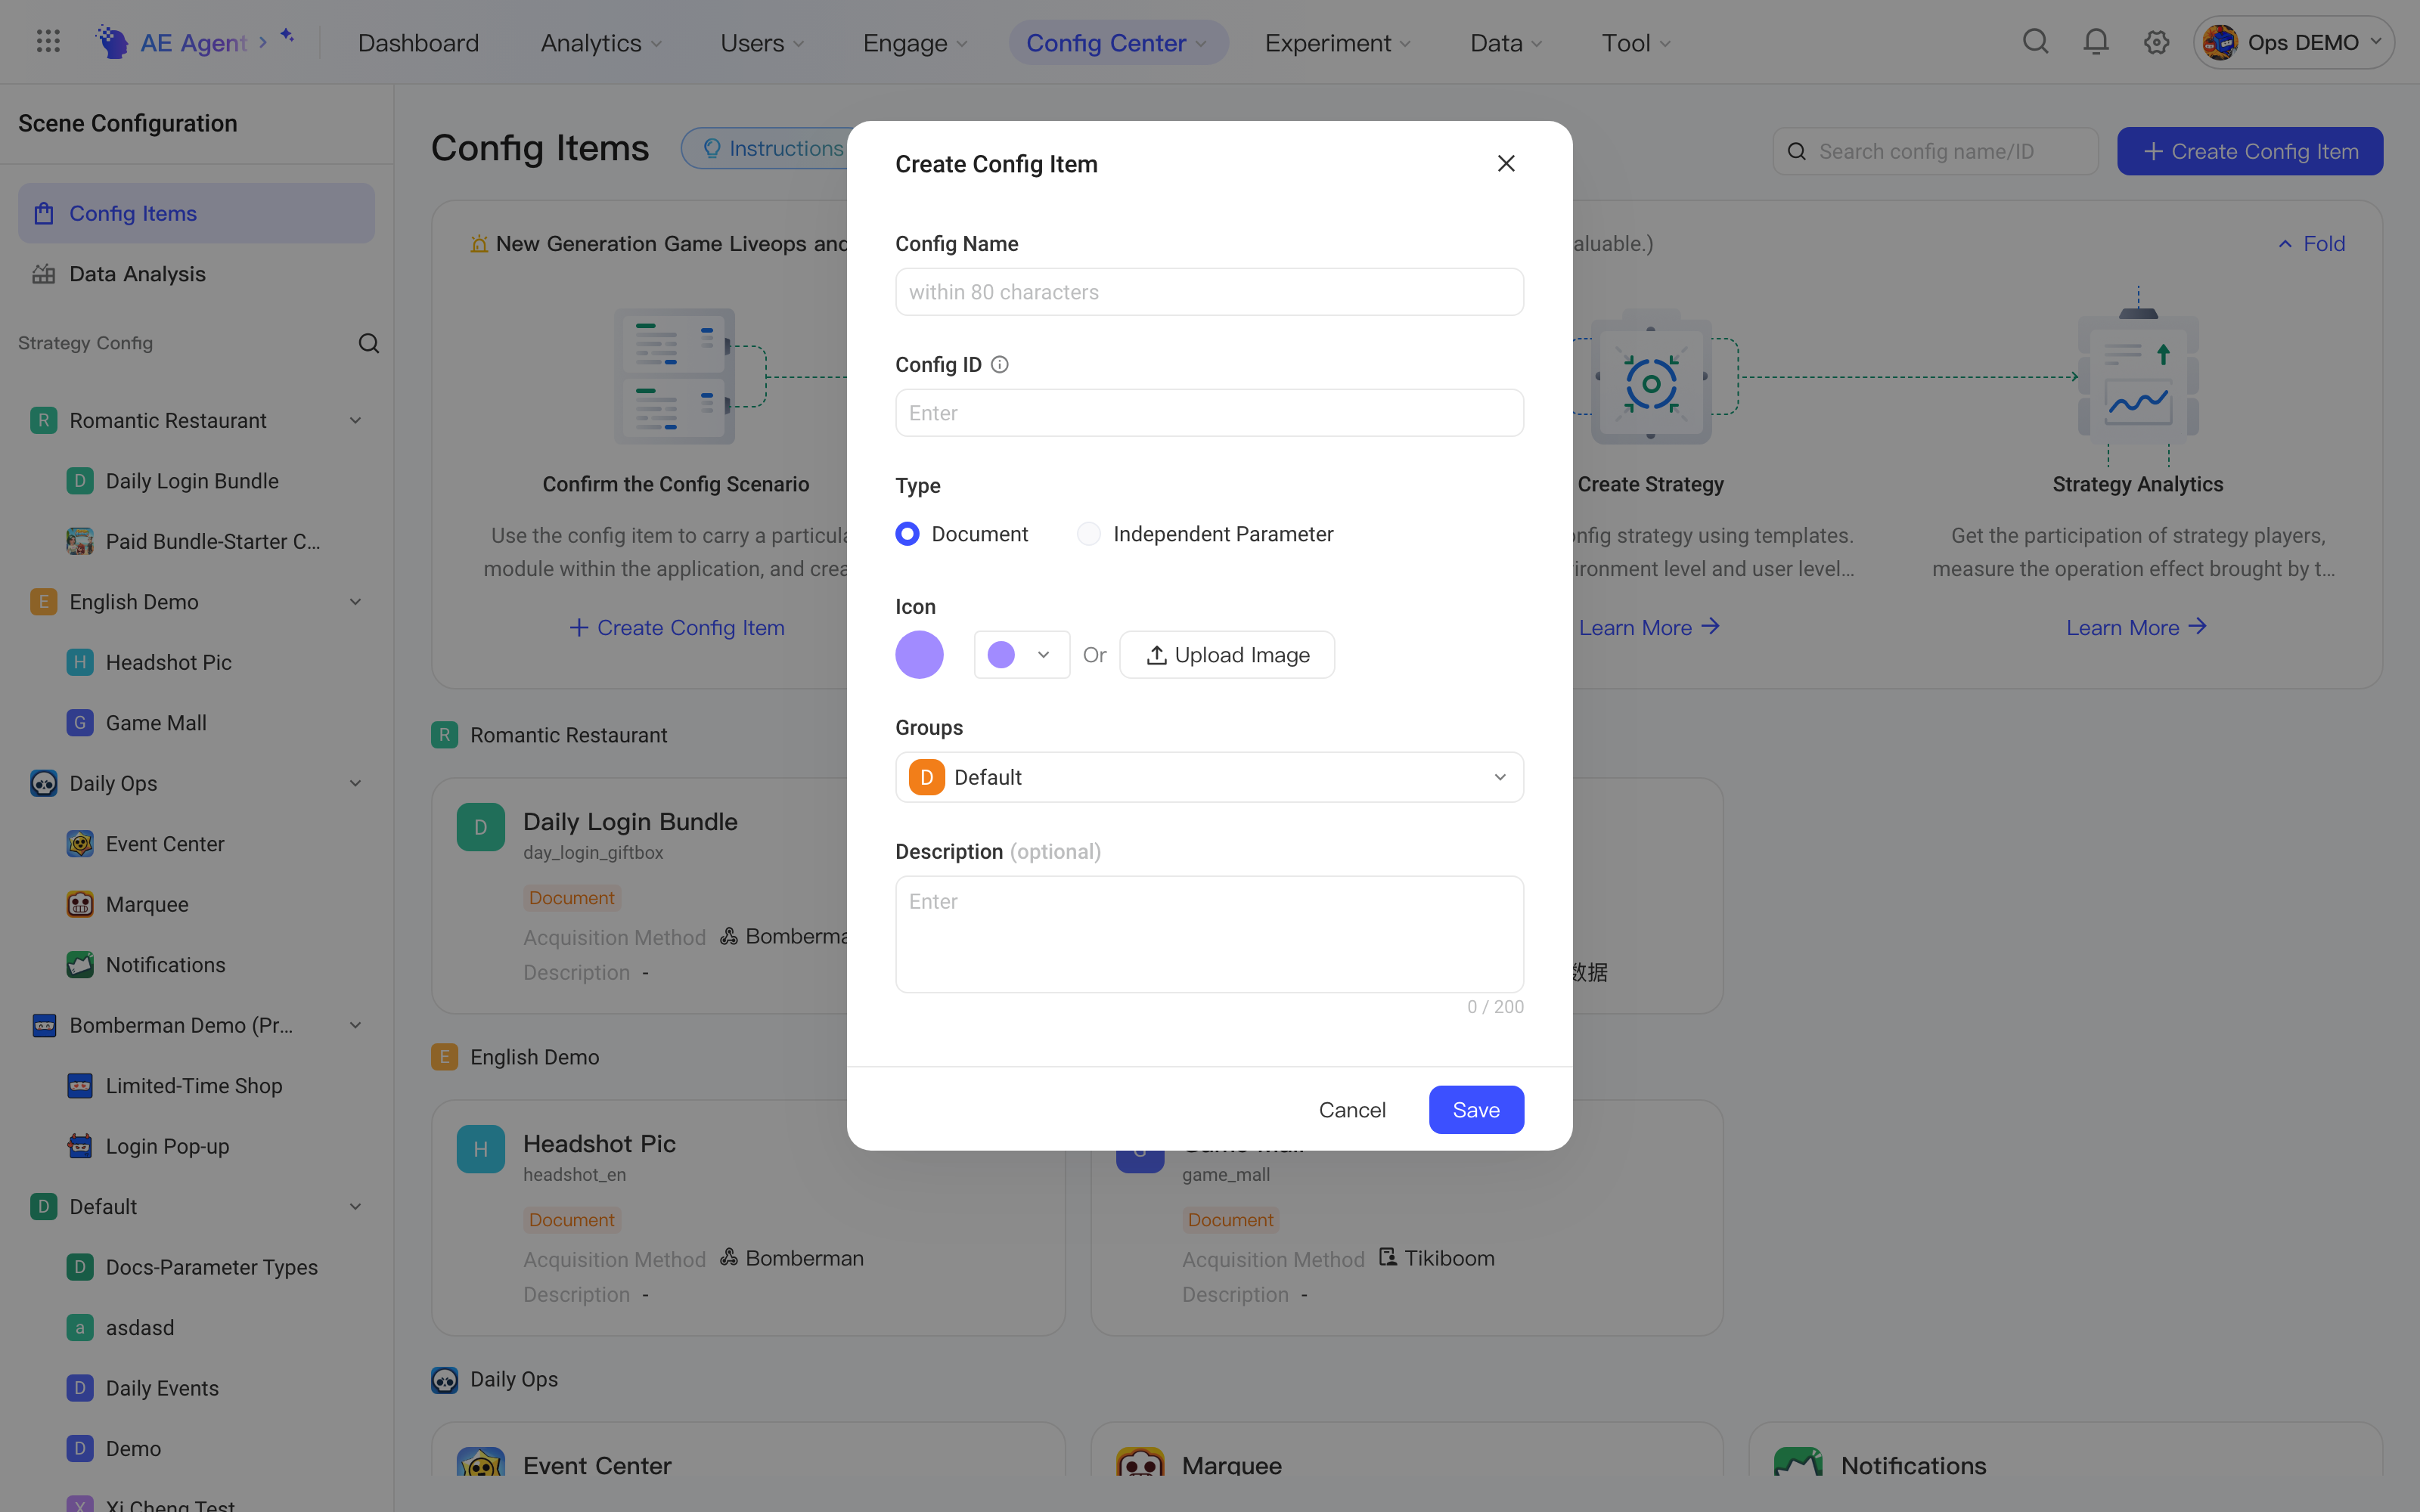Open the settings gear icon
The image size is (2420, 1512).
2156,42
